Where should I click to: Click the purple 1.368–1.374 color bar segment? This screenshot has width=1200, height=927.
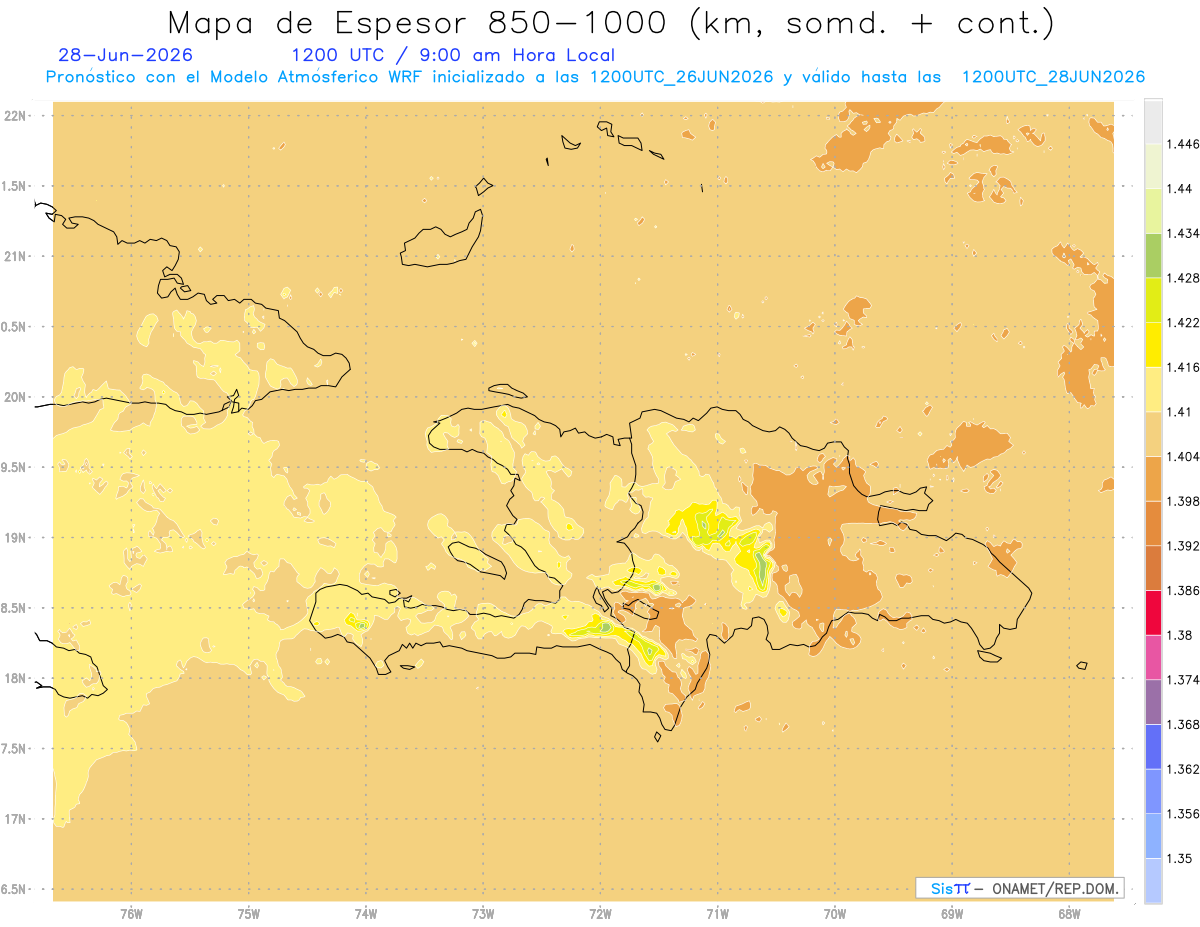coord(1153,702)
